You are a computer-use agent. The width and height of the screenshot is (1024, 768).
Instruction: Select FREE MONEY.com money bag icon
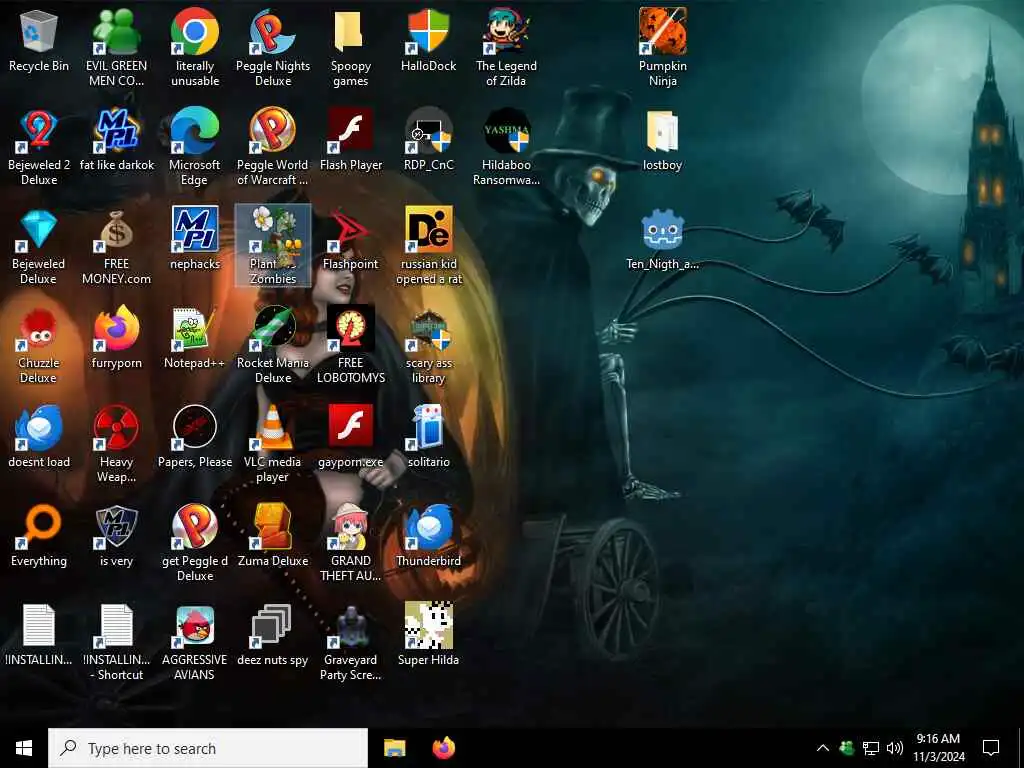[116, 246]
